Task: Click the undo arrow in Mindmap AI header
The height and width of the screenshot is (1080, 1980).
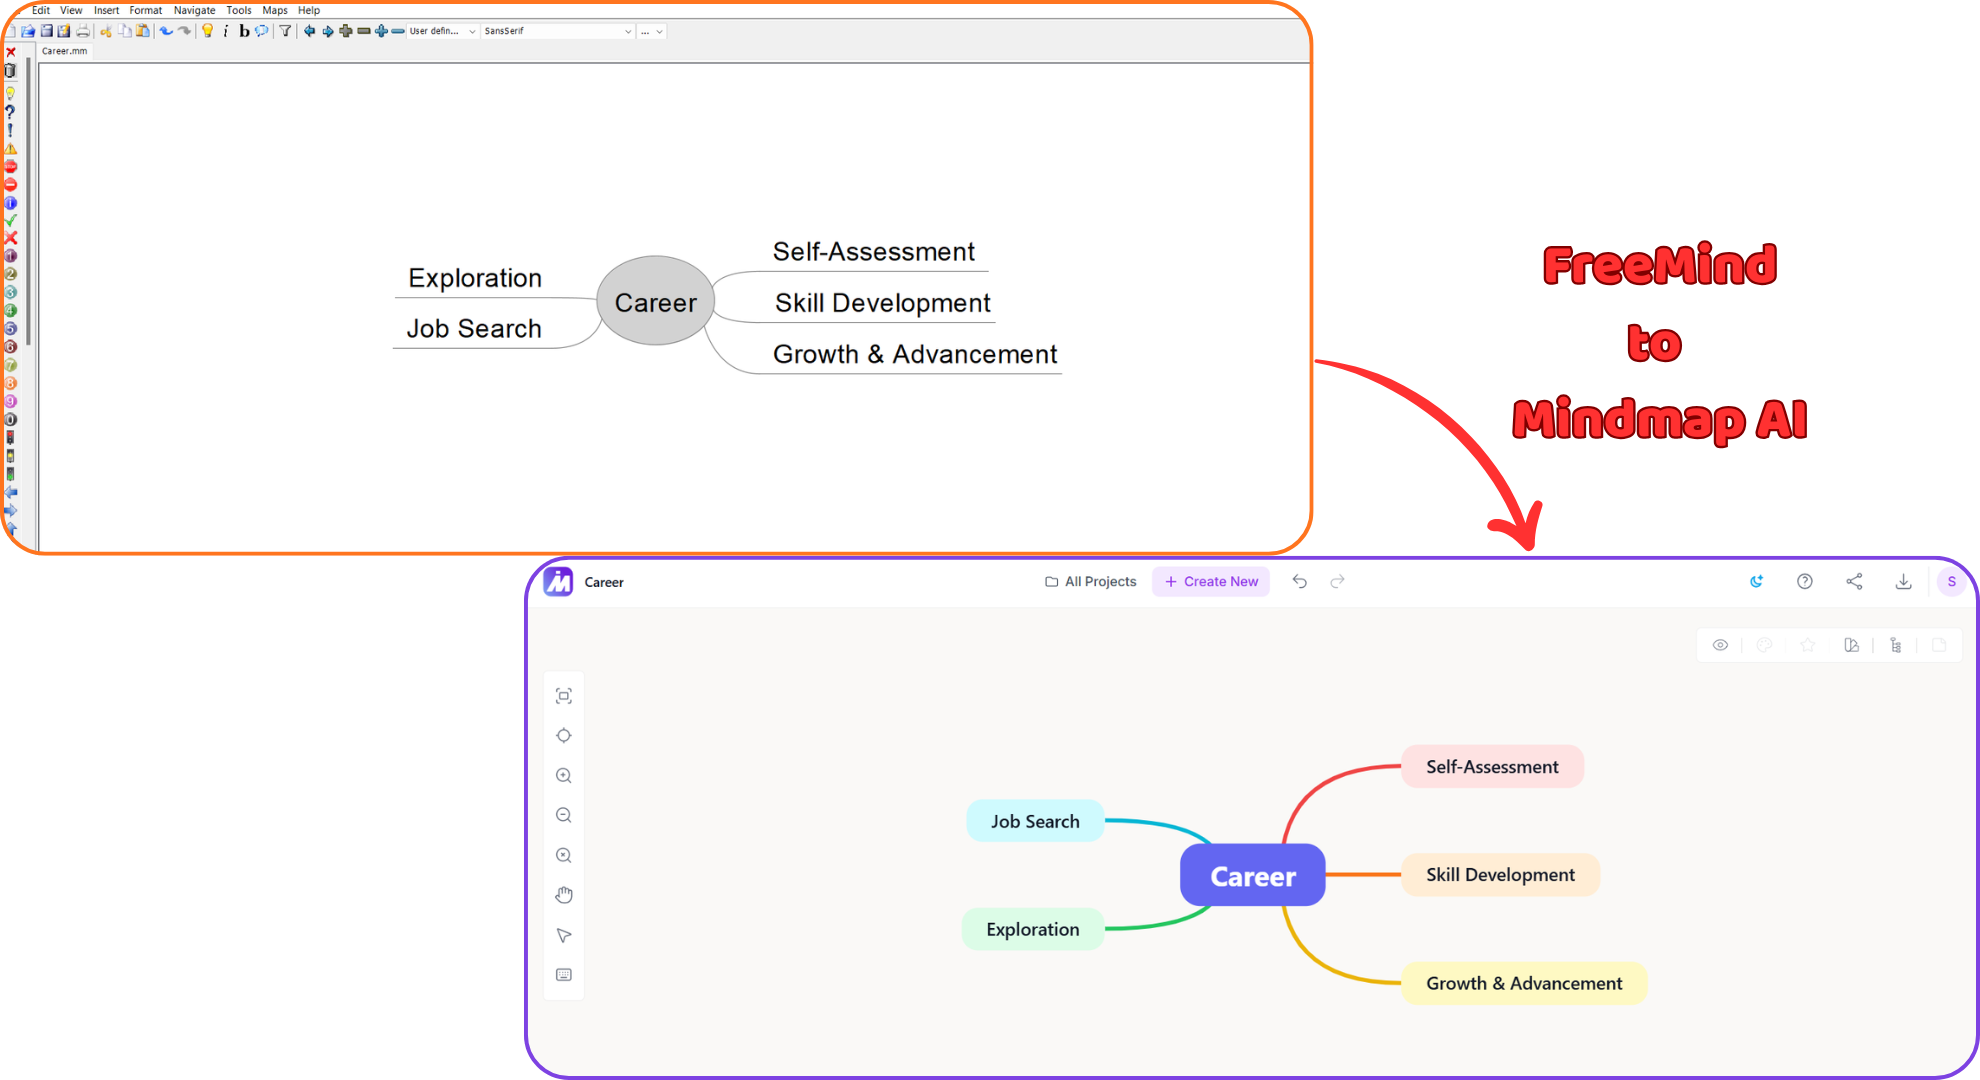Action: [x=1299, y=581]
